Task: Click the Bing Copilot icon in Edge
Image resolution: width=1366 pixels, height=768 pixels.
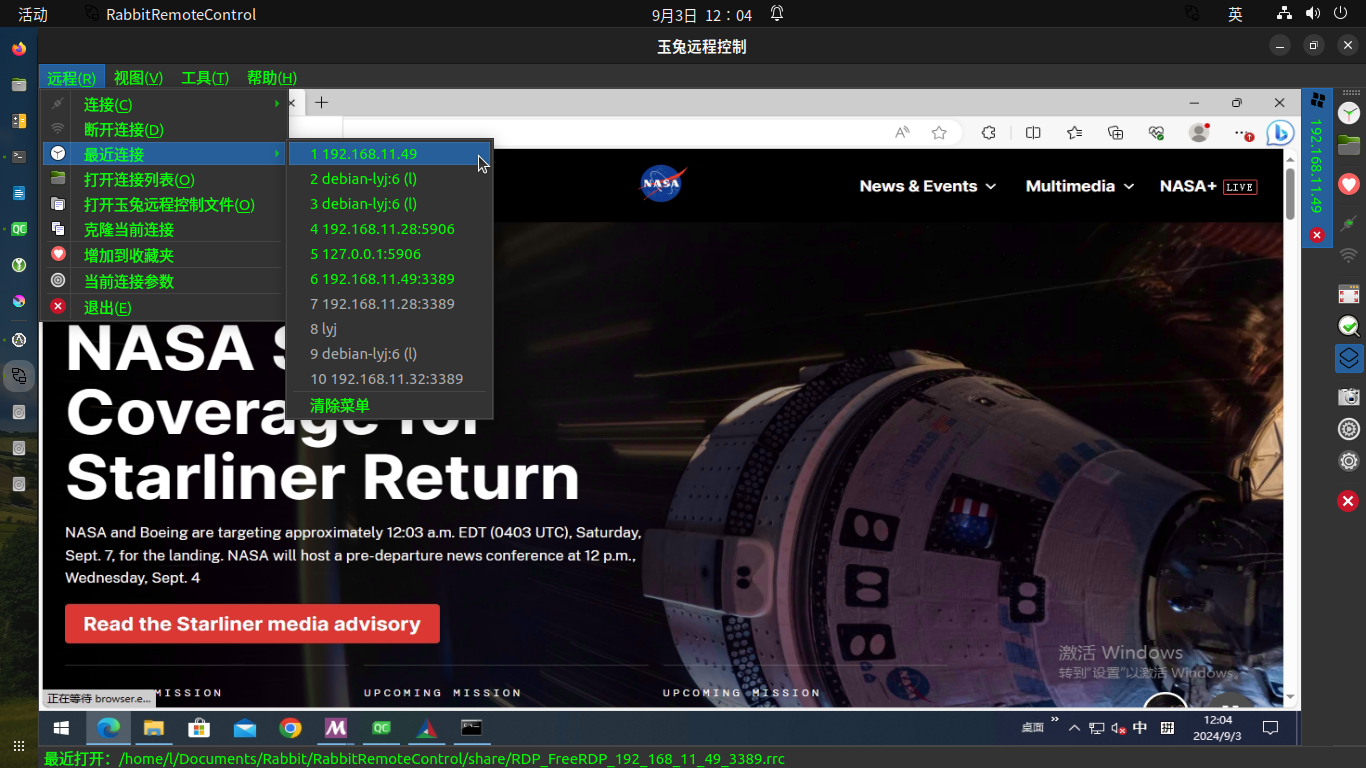Action: (x=1280, y=133)
